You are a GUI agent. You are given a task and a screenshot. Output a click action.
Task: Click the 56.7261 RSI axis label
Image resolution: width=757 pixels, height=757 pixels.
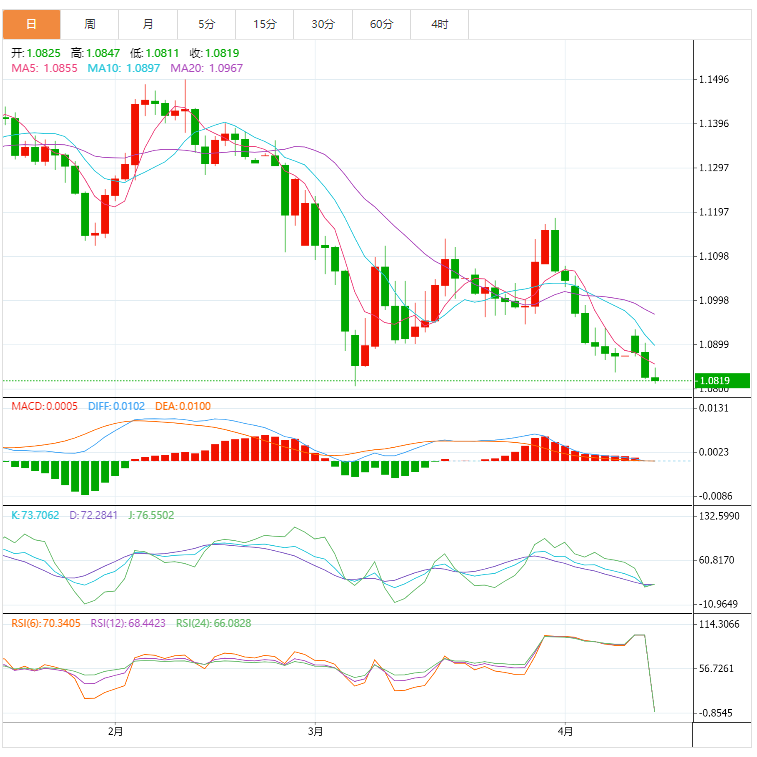tap(716, 669)
